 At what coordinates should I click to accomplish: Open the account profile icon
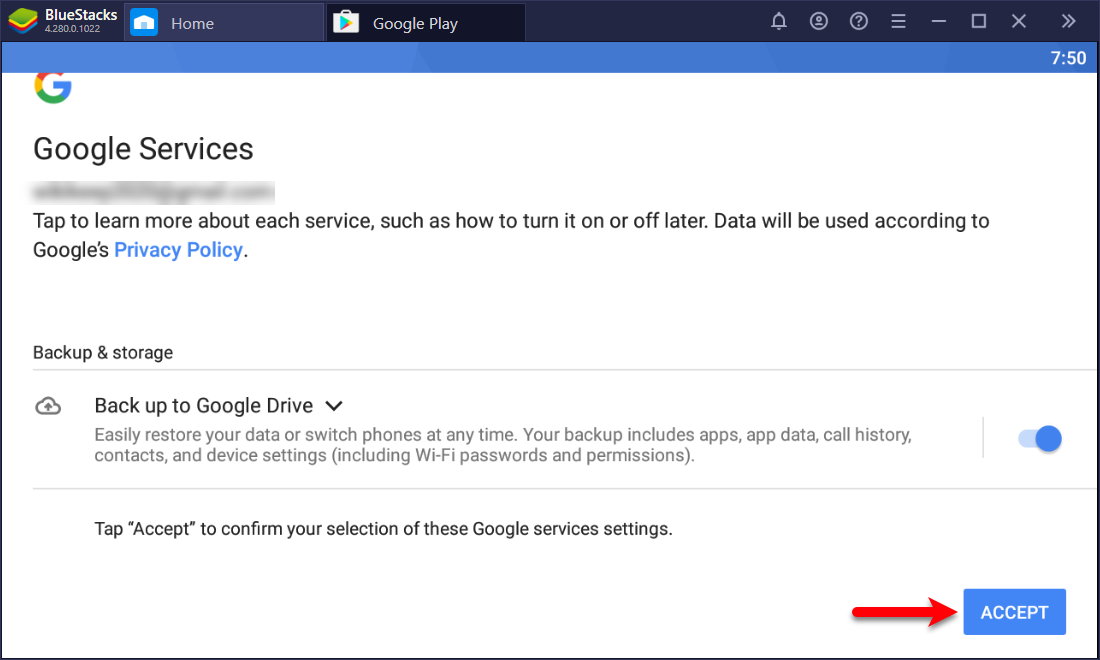pos(819,21)
